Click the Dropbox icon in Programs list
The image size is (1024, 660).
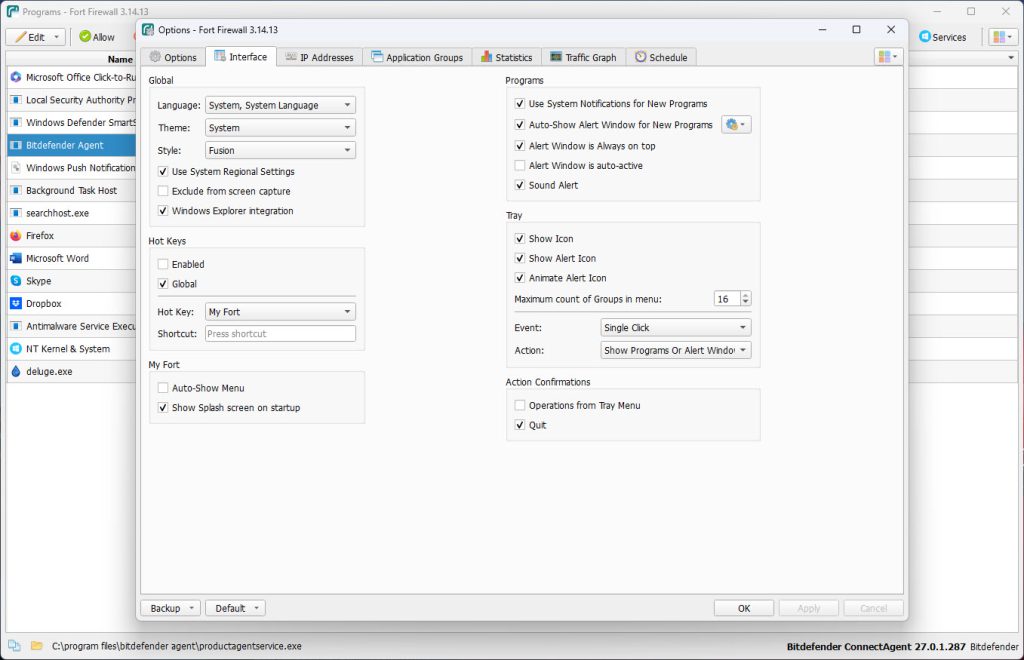click(x=16, y=304)
